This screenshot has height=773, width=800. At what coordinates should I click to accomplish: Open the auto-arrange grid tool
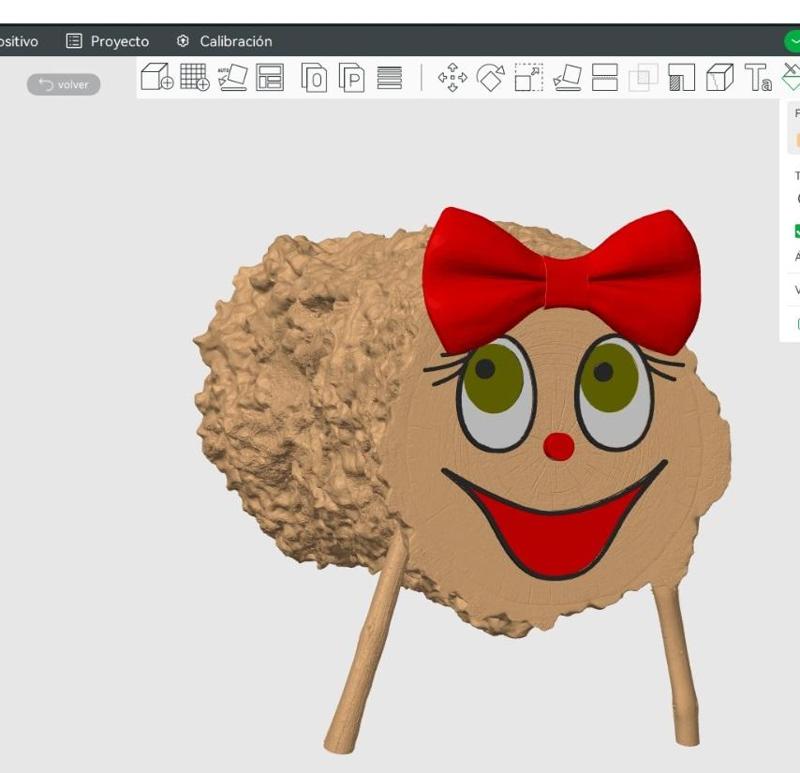click(192, 75)
